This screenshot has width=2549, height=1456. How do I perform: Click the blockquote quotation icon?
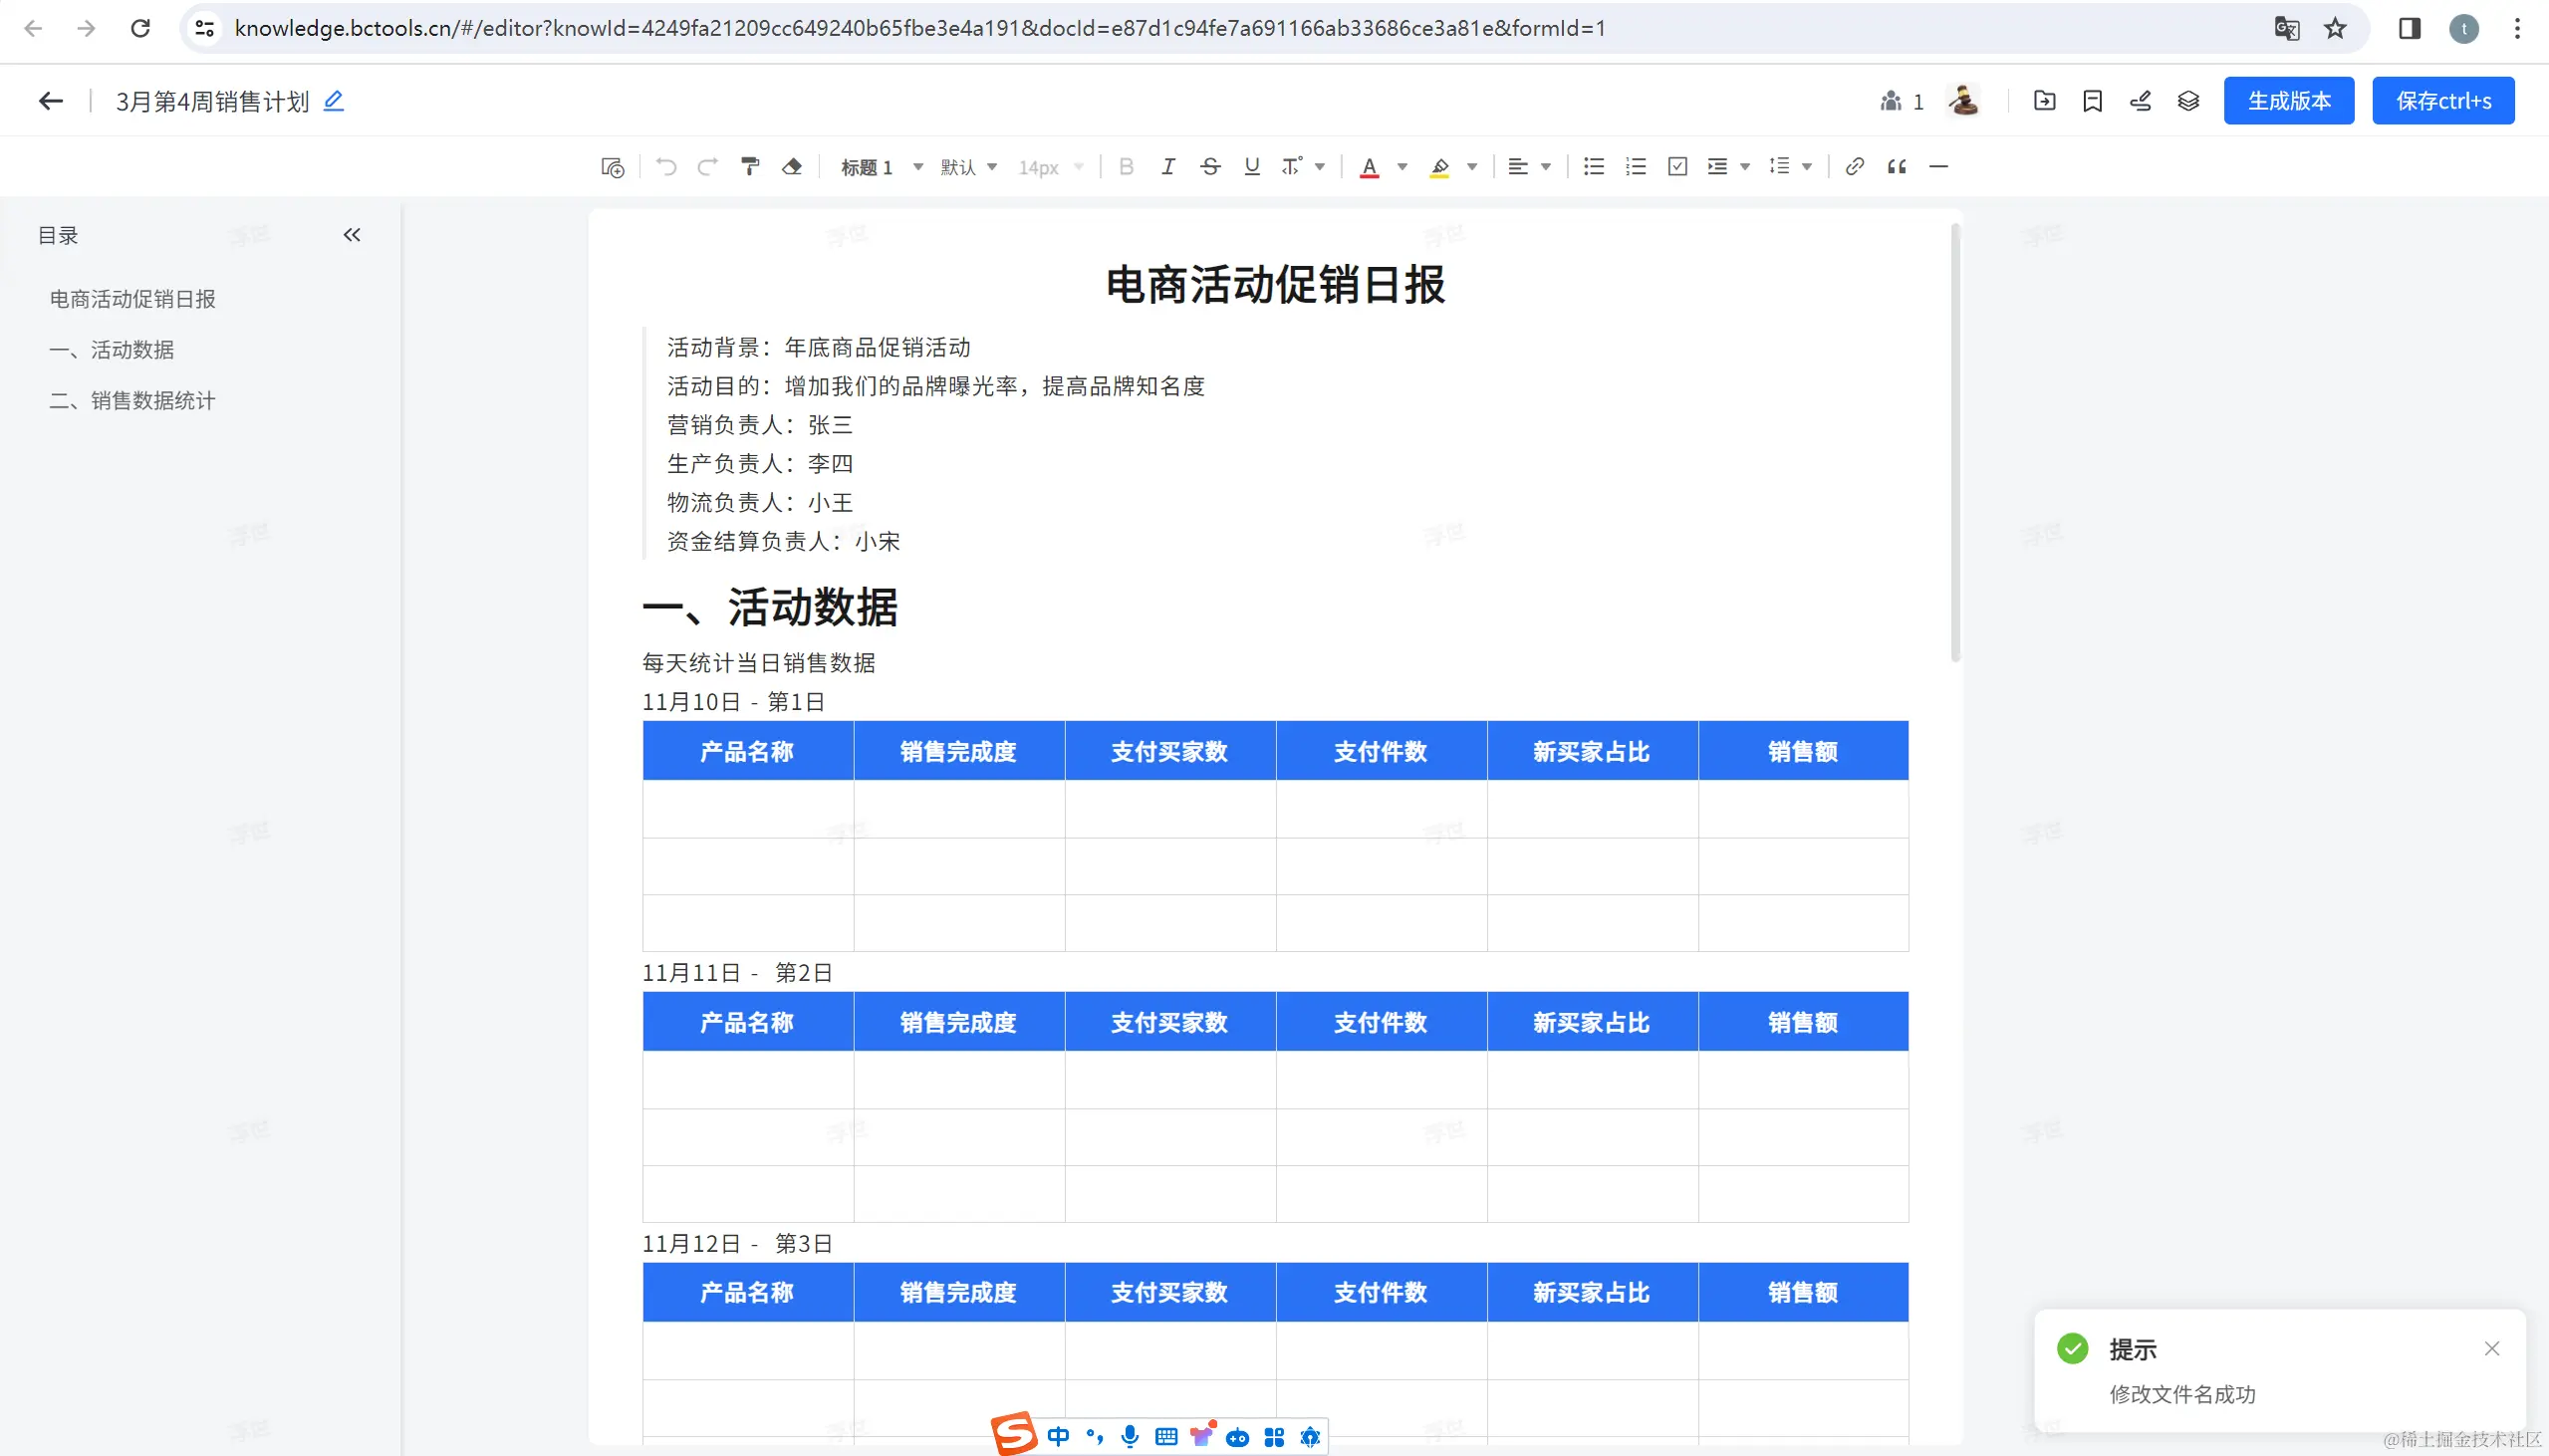point(1896,167)
